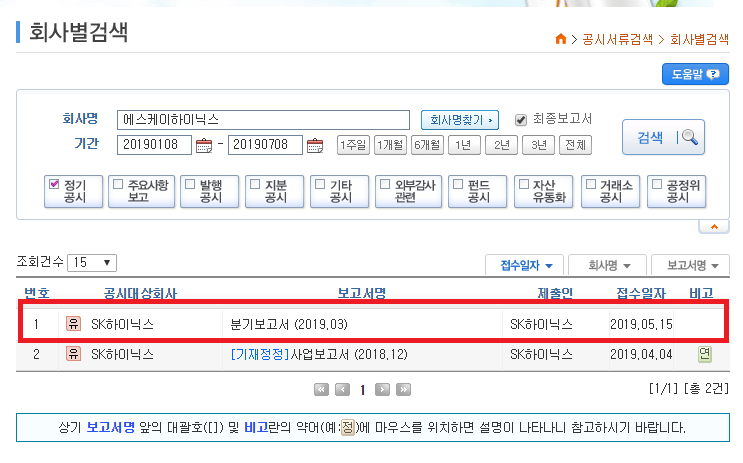
Task: Open 조회건수 dropdown showing 15
Action: click(92, 263)
